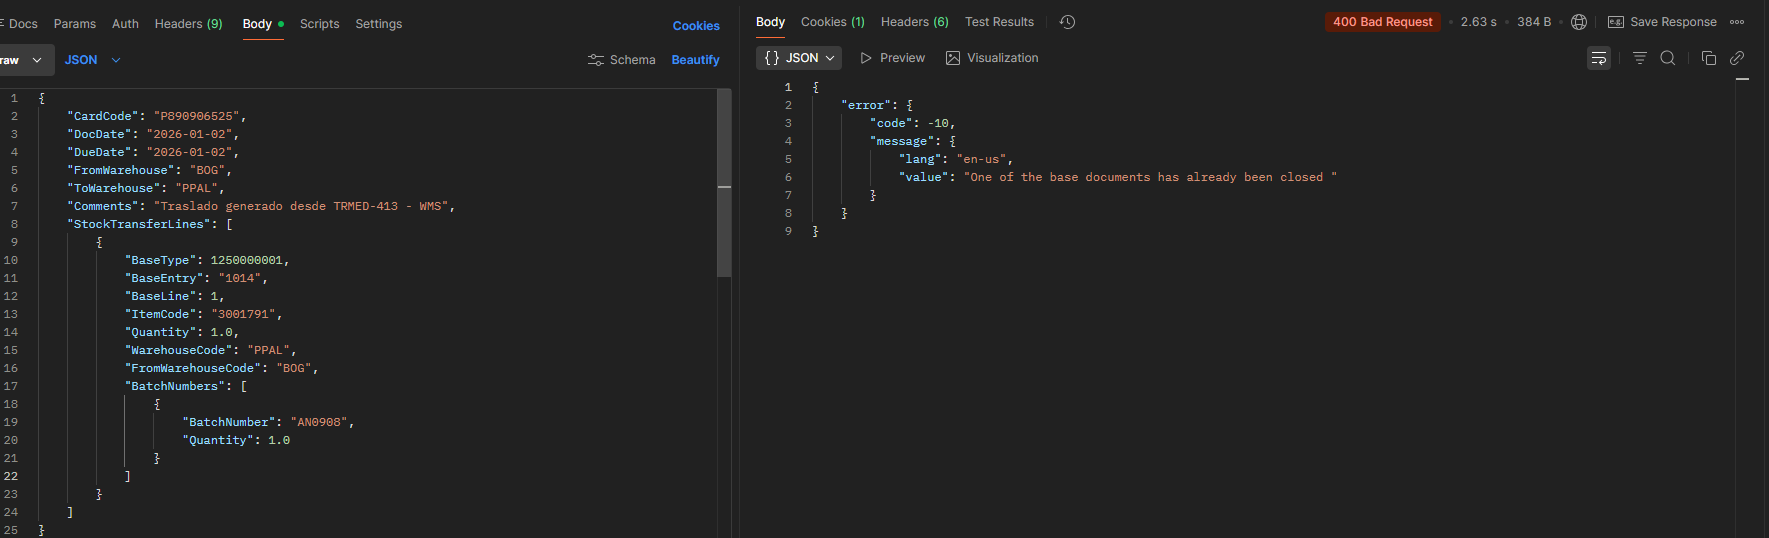This screenshot has width=1769, height=538.
Task: Filter the response with the filter icon
Action: coord(1639,58)
